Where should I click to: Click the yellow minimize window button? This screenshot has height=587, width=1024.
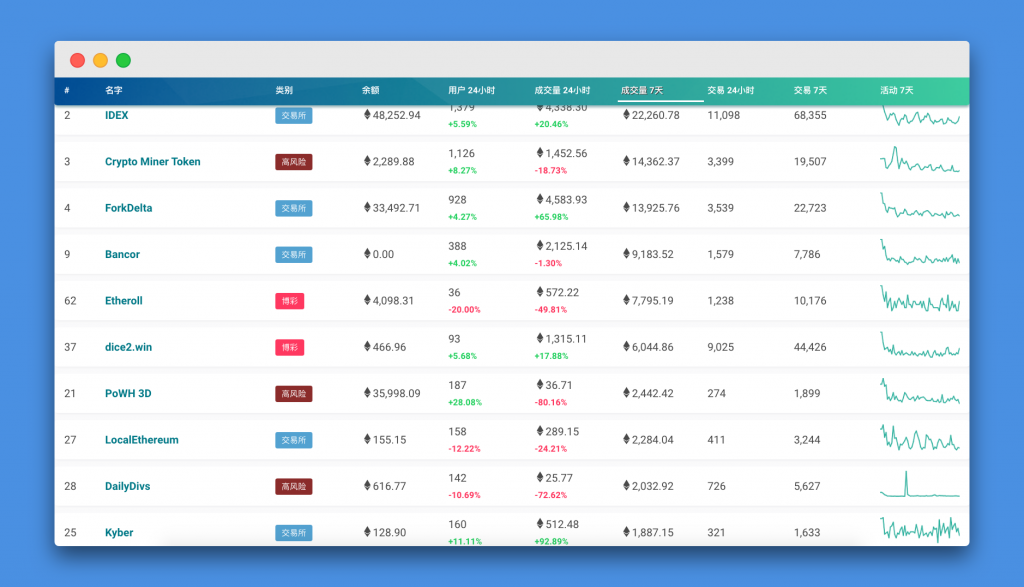point(100,60)
